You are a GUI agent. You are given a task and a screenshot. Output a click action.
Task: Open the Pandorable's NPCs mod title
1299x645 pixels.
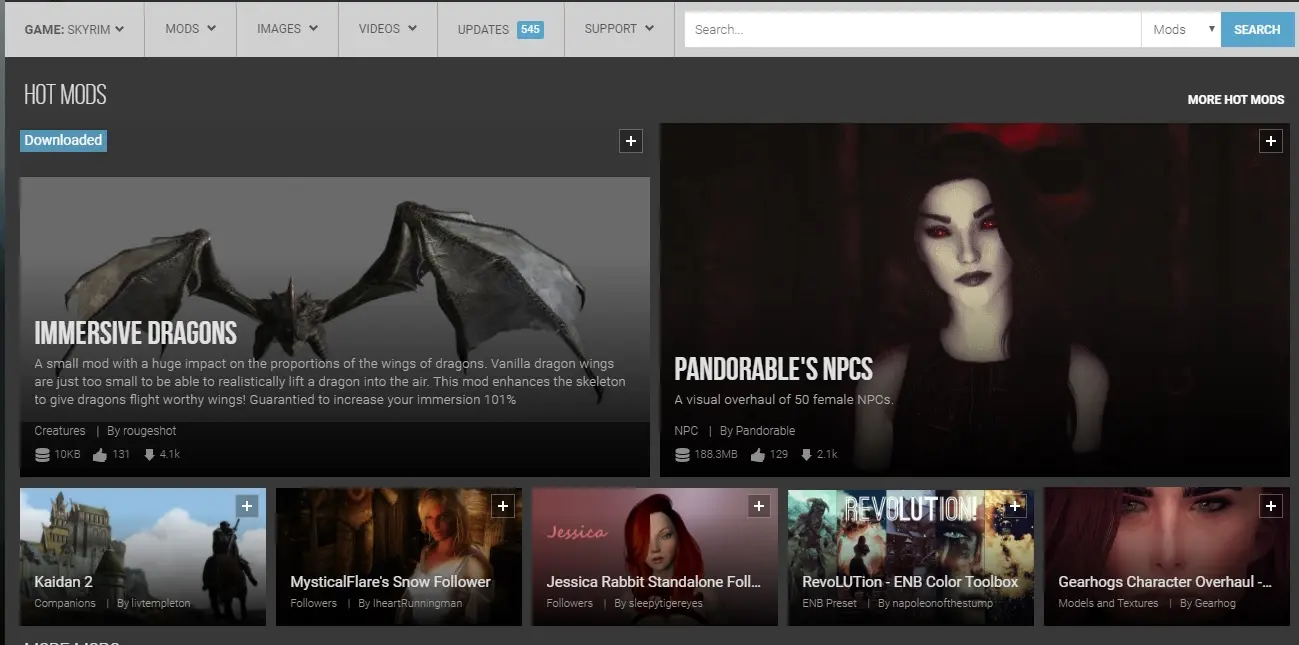point(773,369)
